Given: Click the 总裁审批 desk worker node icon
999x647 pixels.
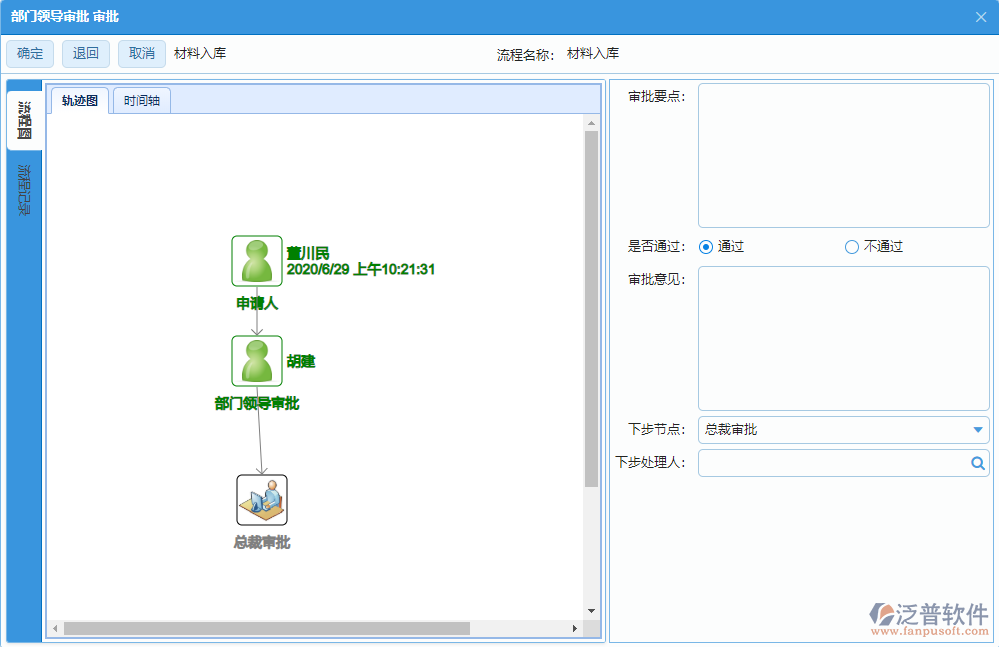Looking at the screenshot, I should 262,500.
